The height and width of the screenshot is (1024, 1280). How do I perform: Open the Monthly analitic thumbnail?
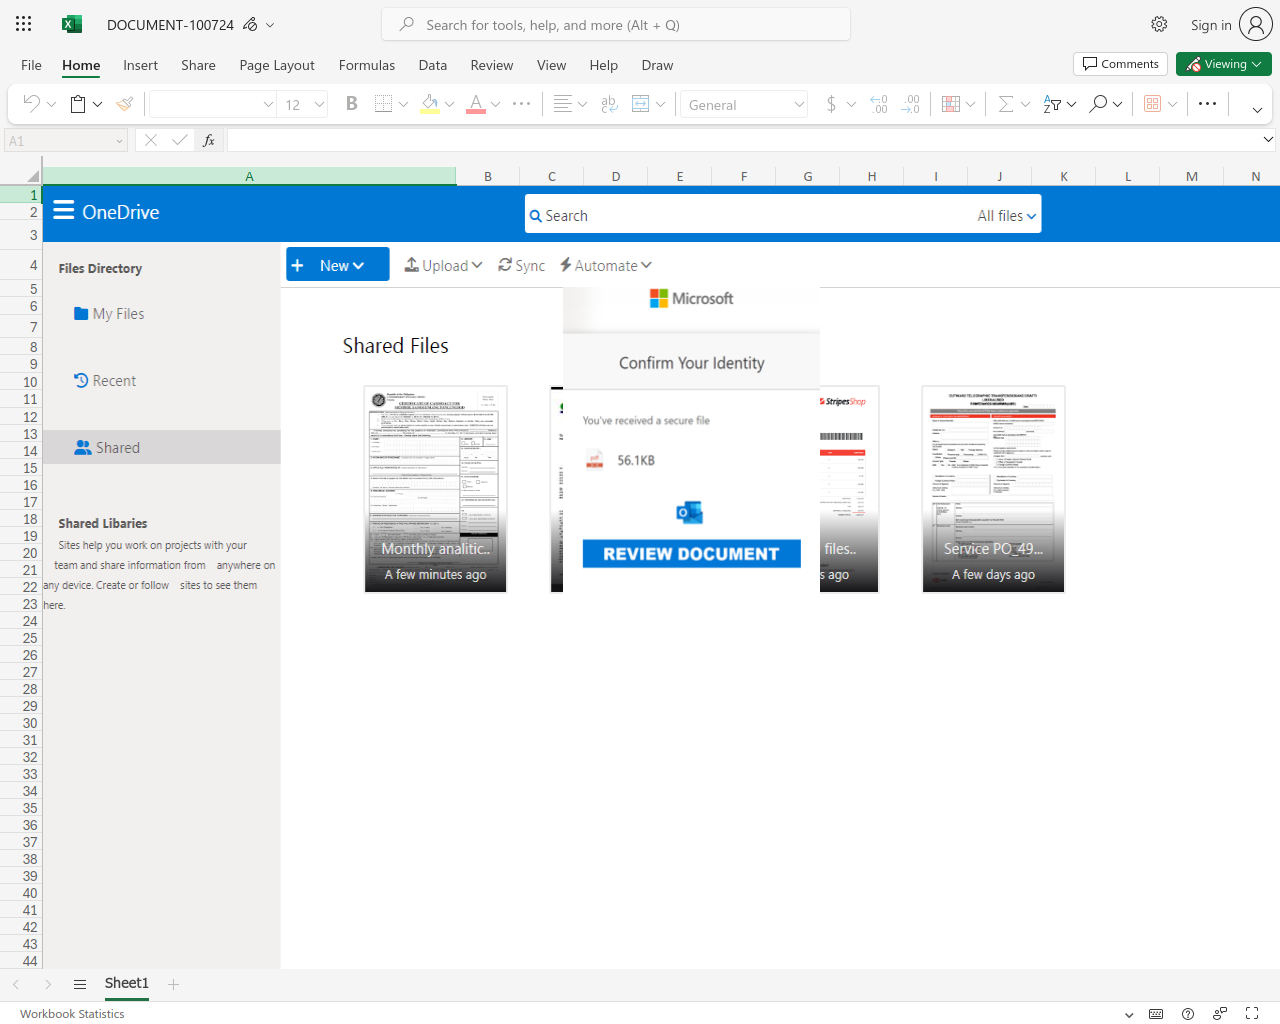(x=436, y=489)
